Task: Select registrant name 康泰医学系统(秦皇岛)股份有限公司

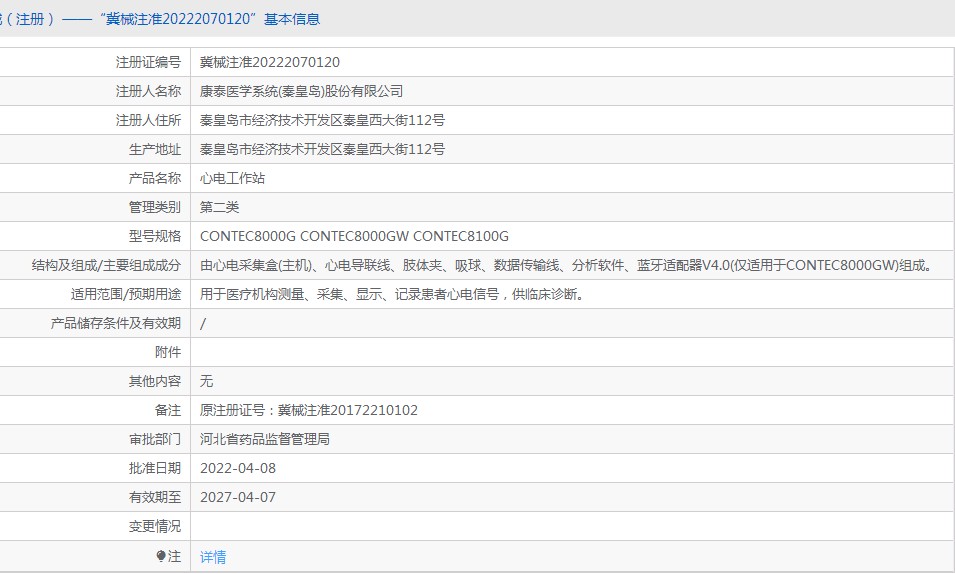Action: (x=301, y=91)
